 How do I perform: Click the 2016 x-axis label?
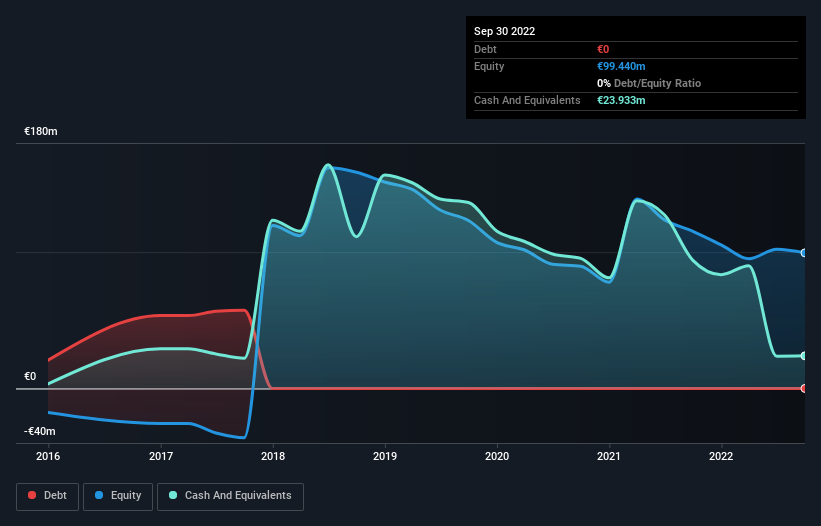click(x=48, y=456)
